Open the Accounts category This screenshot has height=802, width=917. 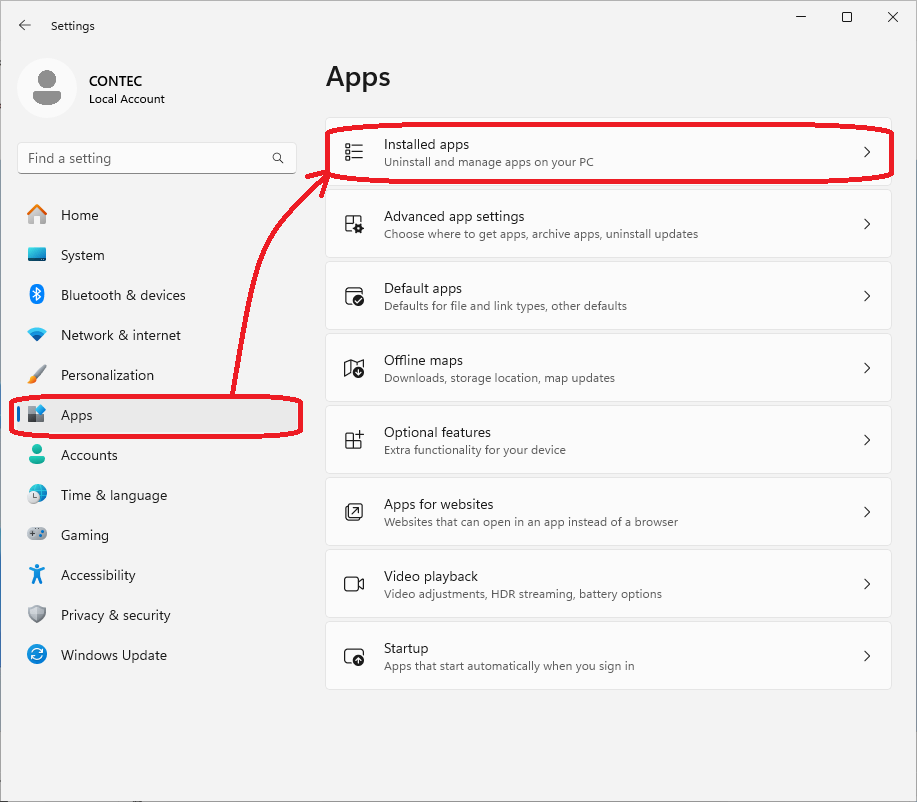[89, 455]
